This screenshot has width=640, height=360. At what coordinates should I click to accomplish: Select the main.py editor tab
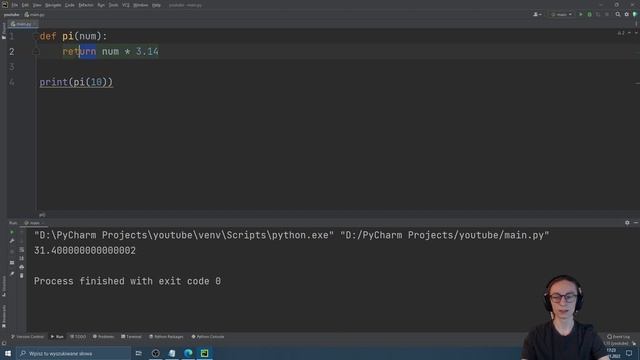[23, 24]
